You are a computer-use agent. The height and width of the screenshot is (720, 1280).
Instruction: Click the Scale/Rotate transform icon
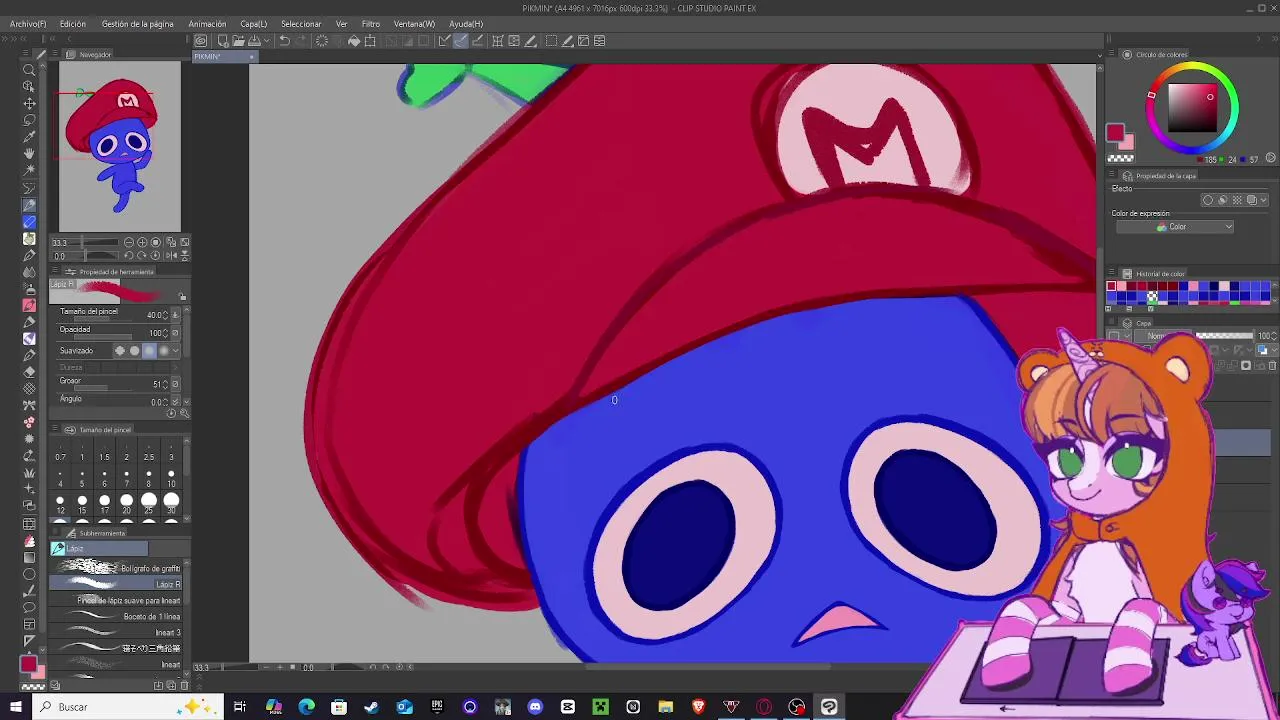pyautogui.click(x=370, y=41)
